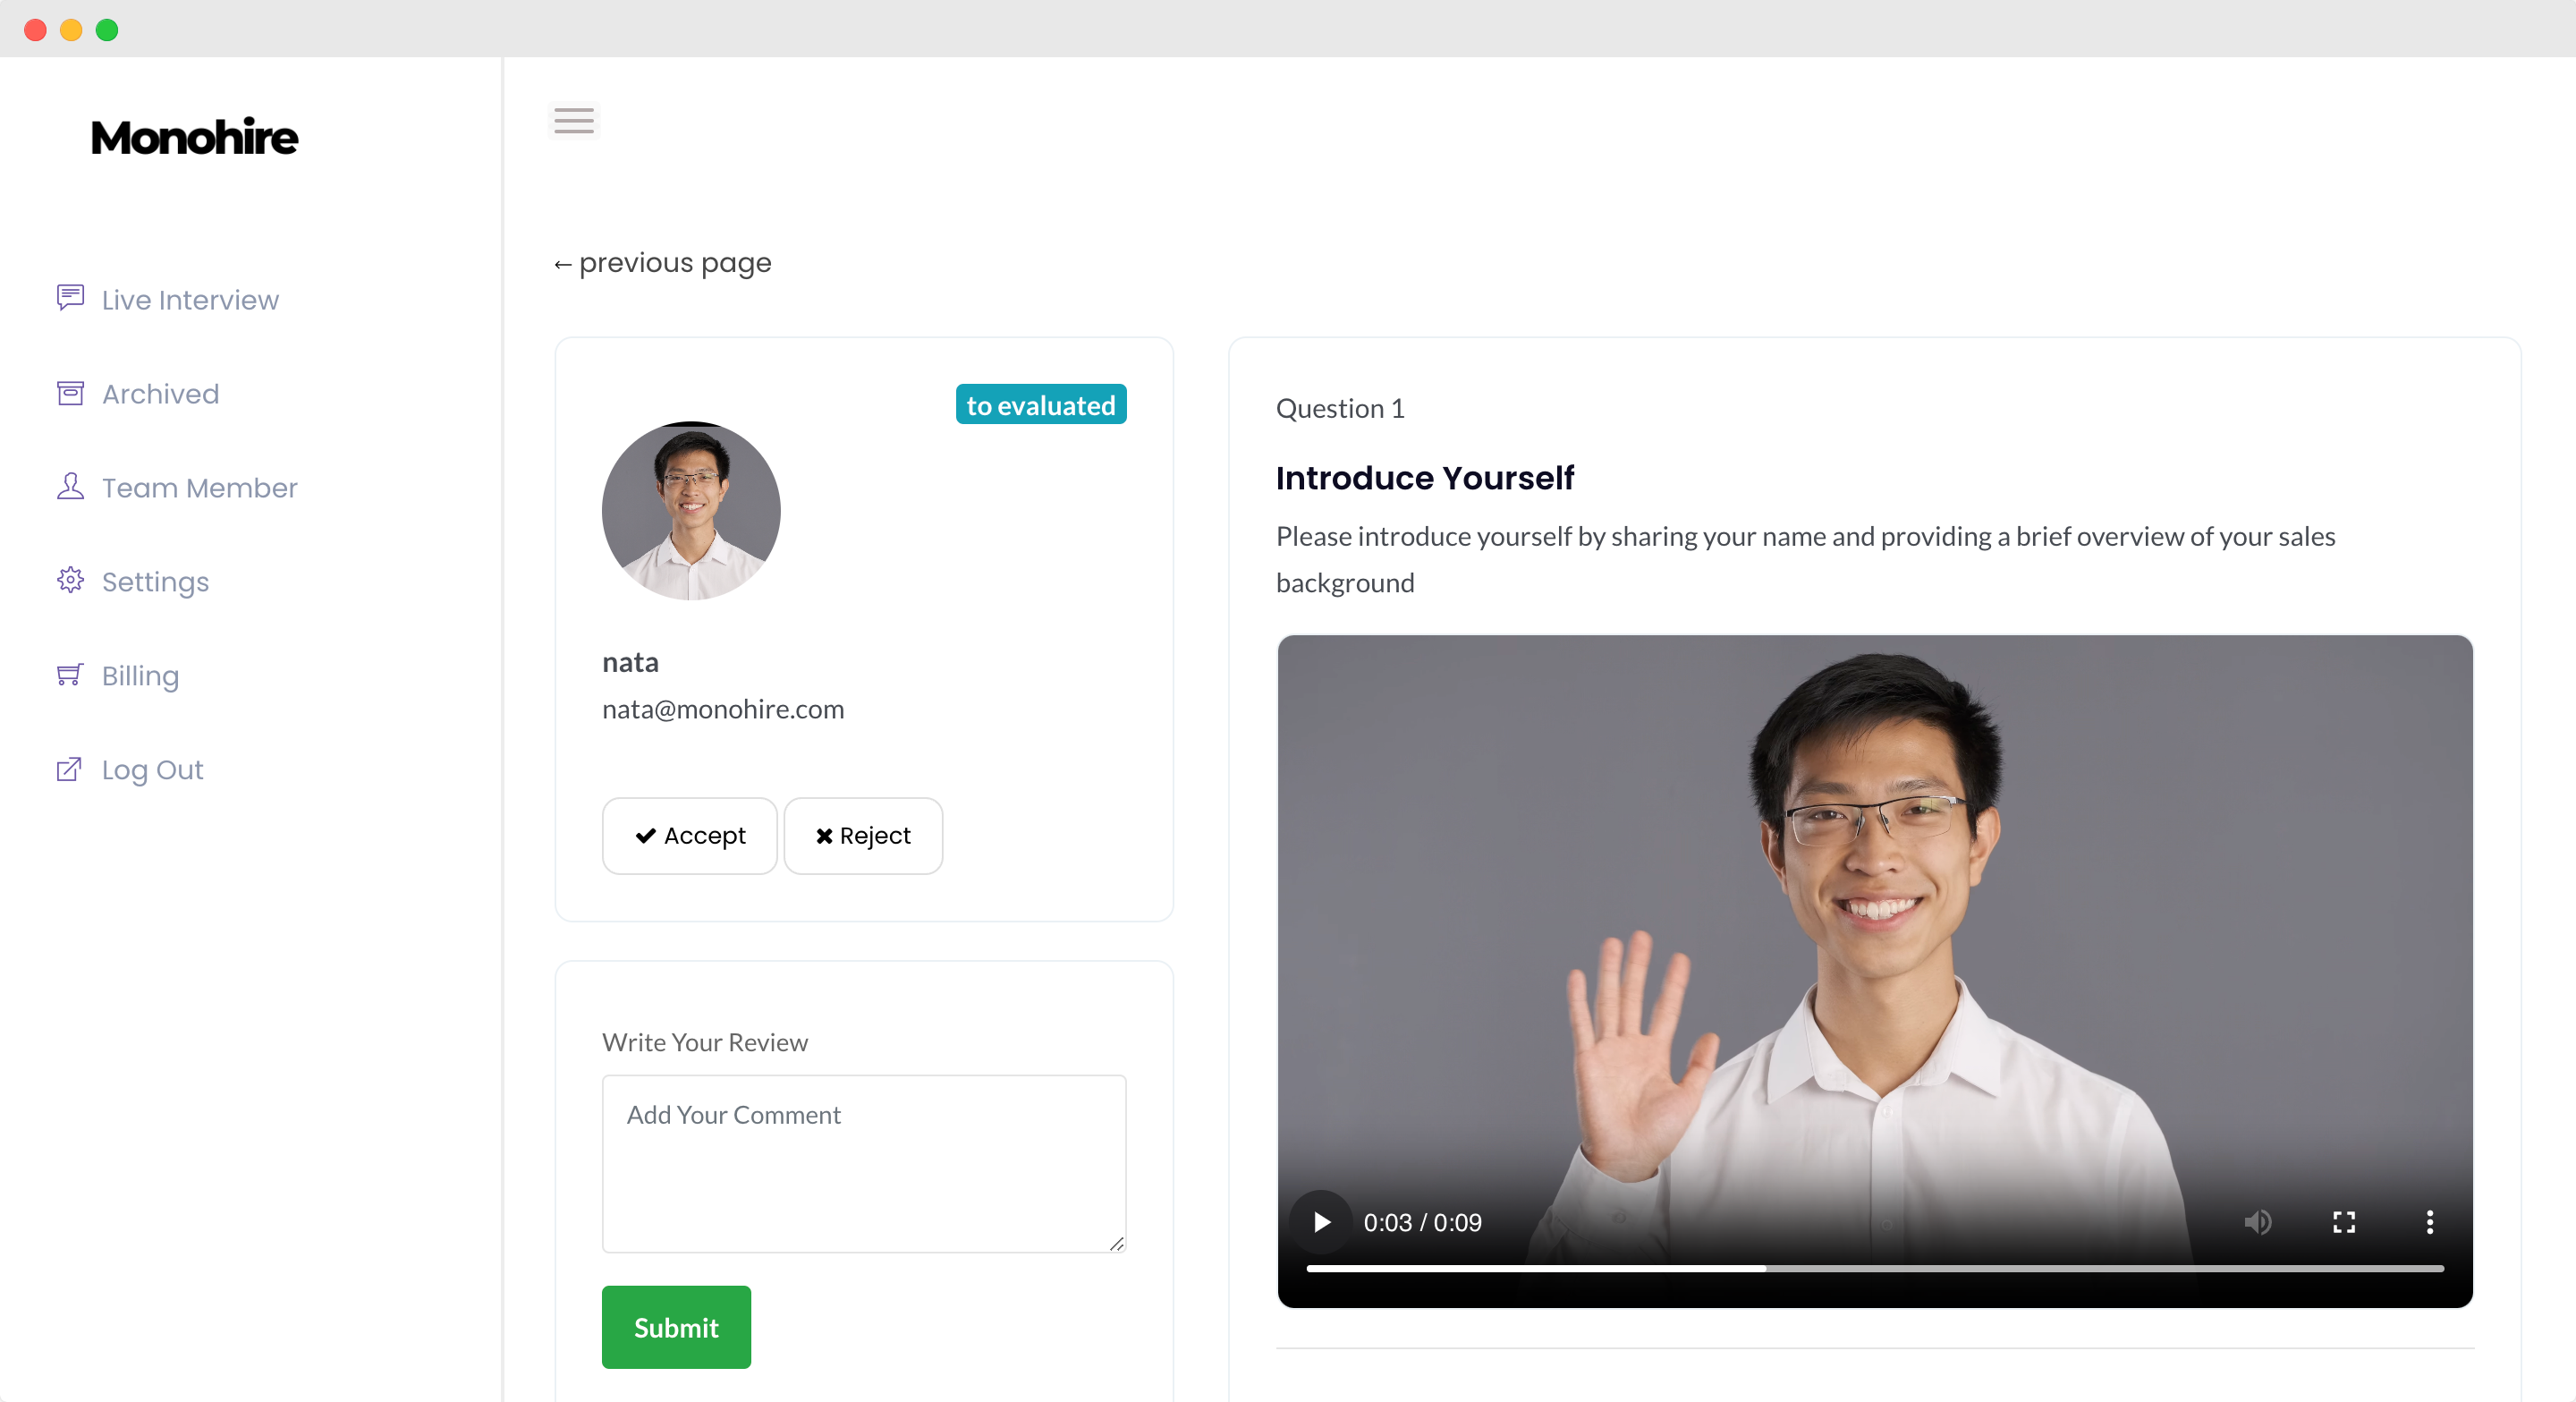The width and height of the screenshot is (2576, 1402).
Task: Click the Billing cart icon
Action: pos(70,675)
